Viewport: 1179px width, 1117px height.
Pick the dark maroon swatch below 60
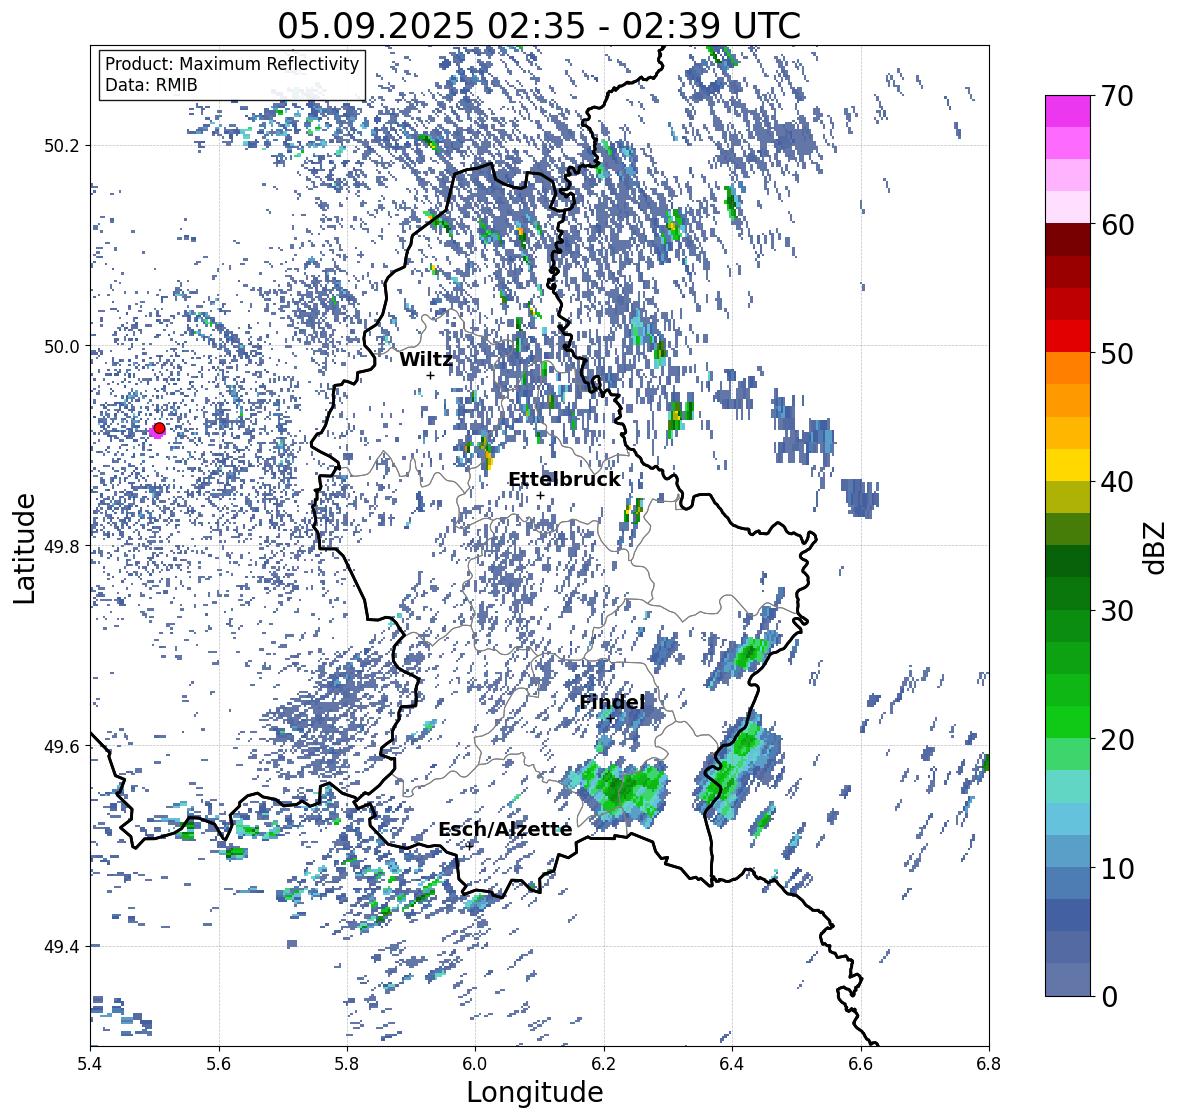pyautogui.click(x=1068, y=240)
